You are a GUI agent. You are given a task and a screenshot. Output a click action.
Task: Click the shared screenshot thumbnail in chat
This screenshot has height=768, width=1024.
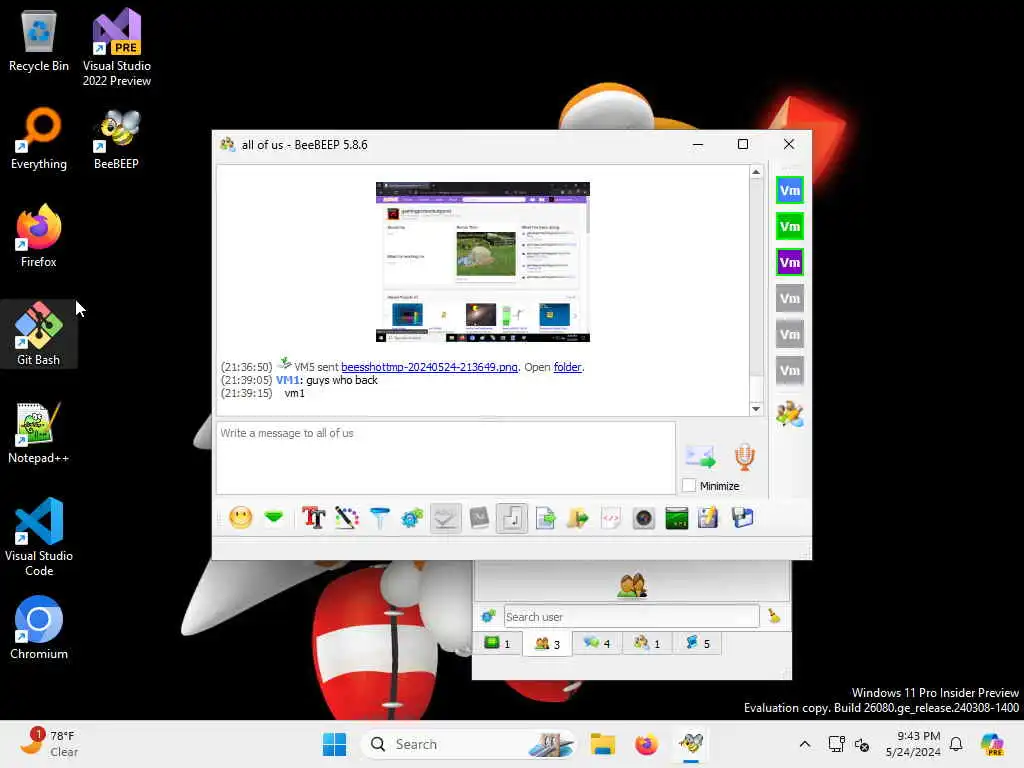tap(483, 262)
